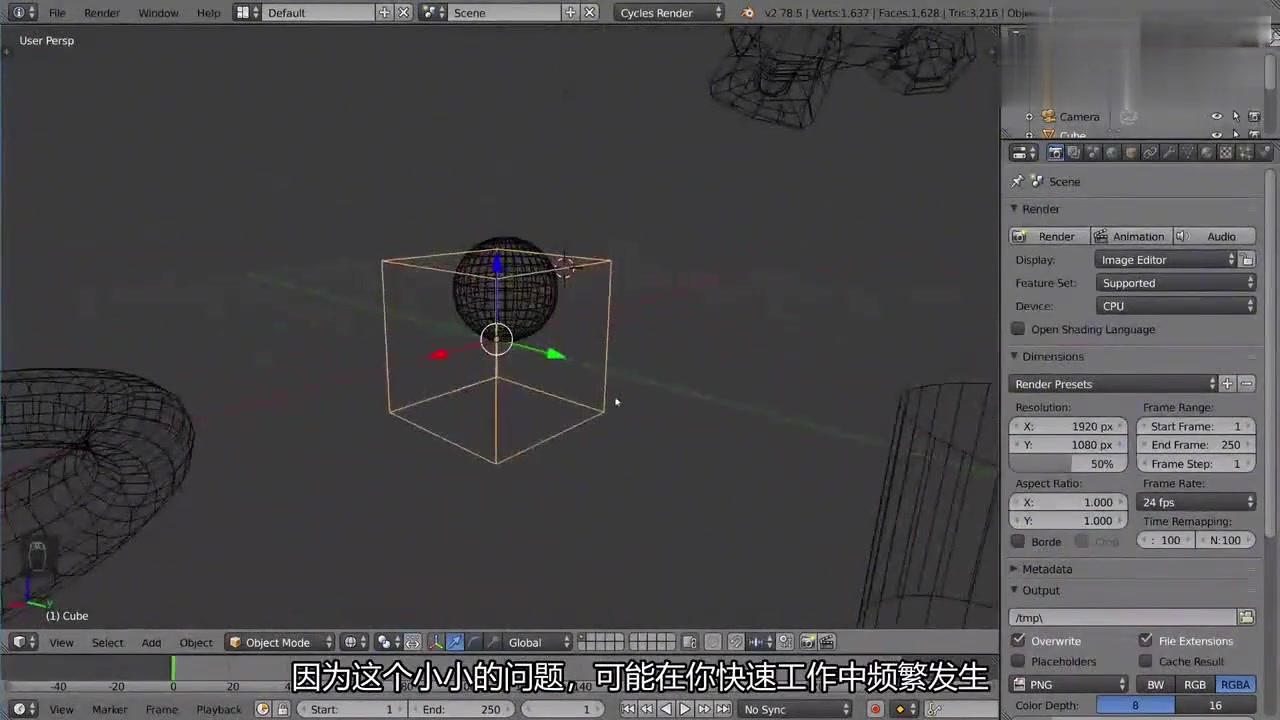Open the File menu
Screen dimensions: 1280x720
click(57, 13)
